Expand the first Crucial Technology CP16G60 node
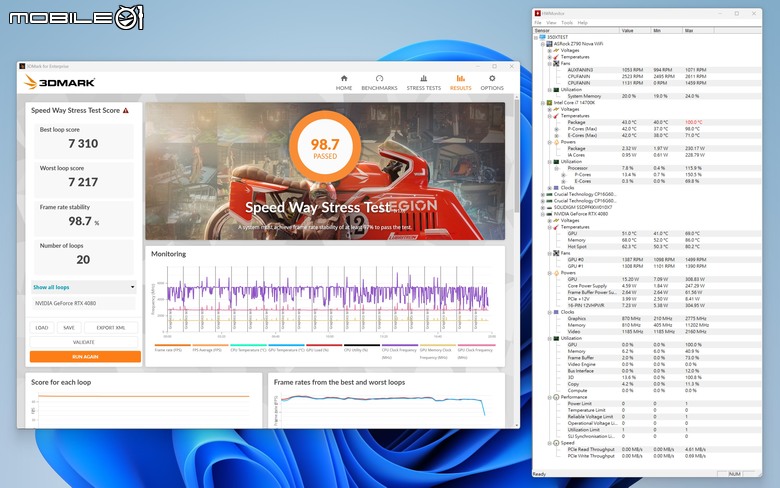Screen dimensions: 780x488 (543, 195)
